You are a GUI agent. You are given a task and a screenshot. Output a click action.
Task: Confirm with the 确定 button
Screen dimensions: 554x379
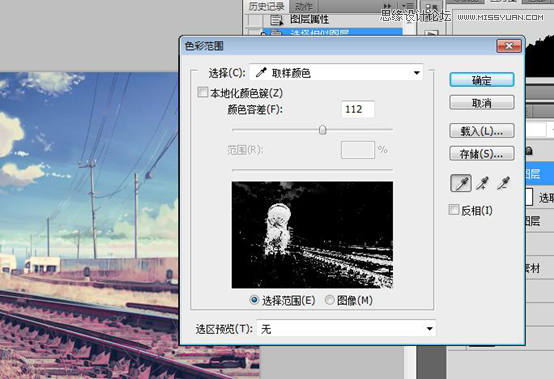tap(482, 80)
